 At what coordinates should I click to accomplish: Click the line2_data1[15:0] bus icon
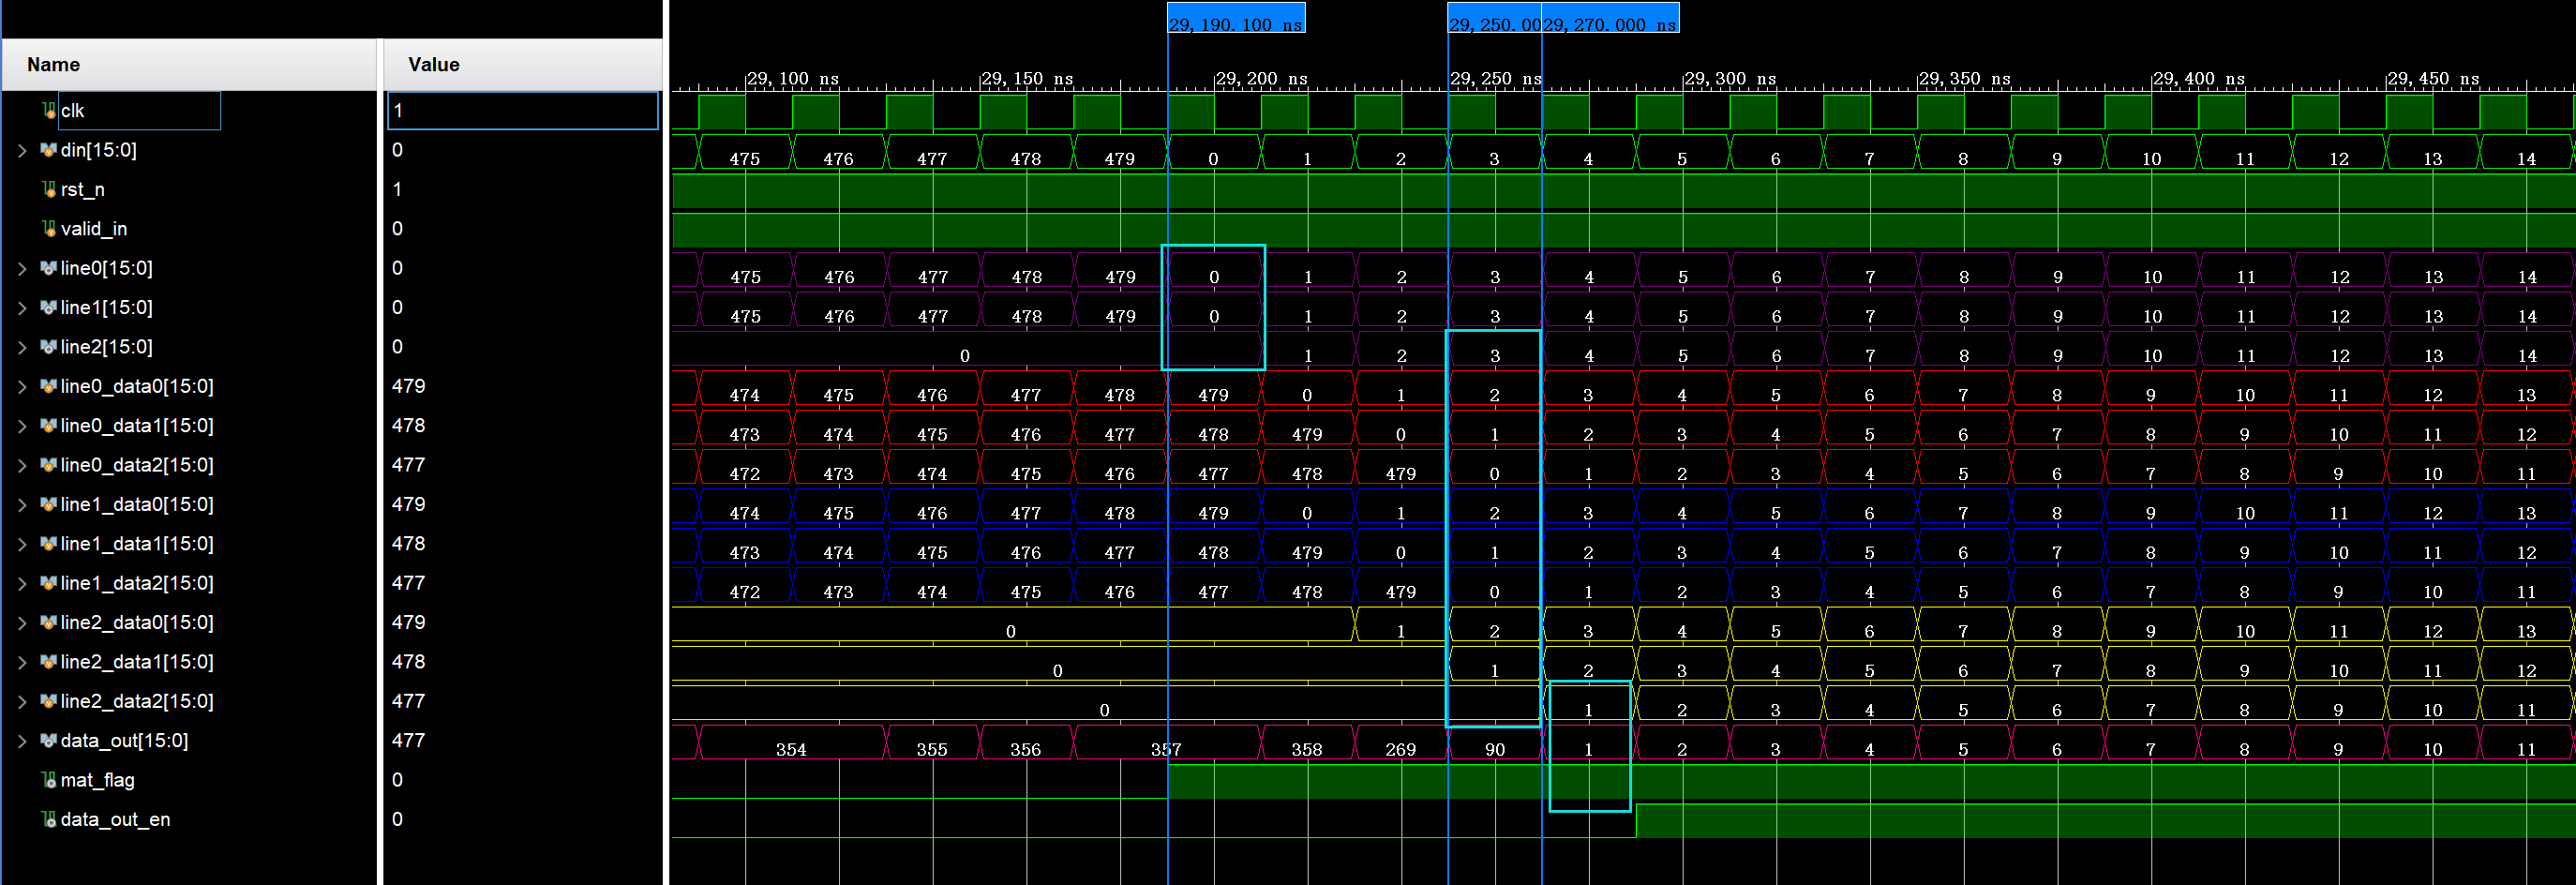(48, 662)
